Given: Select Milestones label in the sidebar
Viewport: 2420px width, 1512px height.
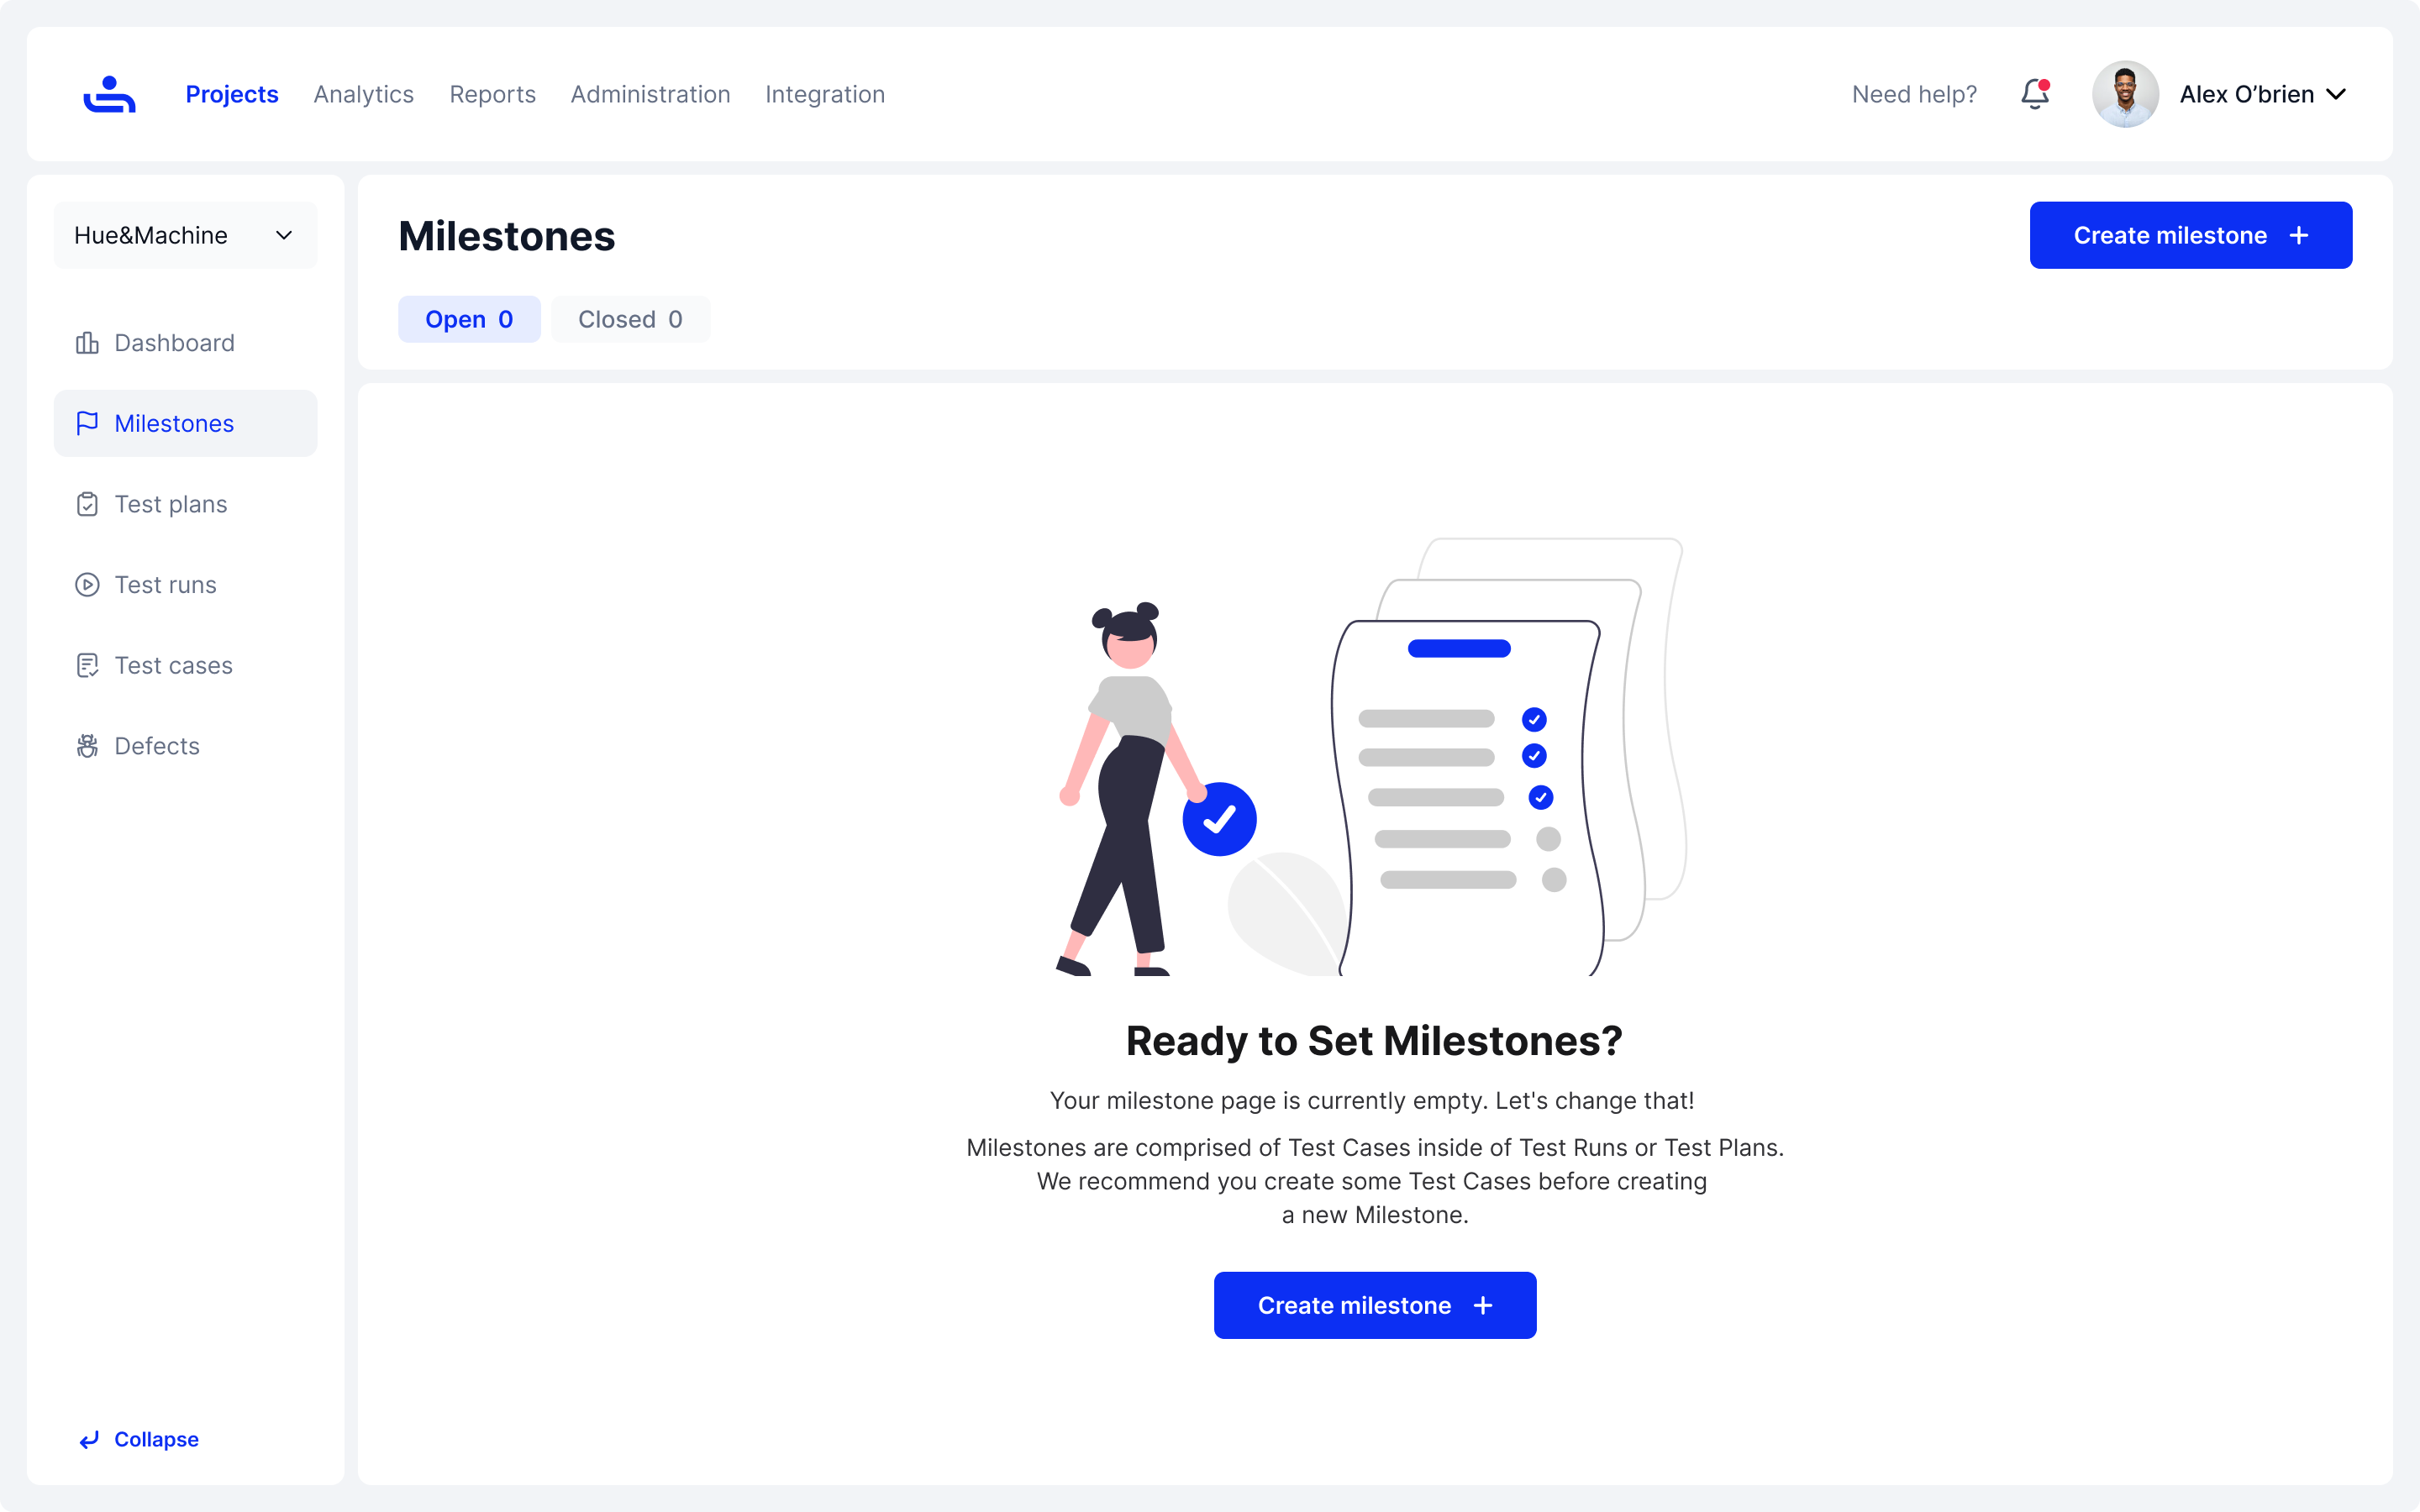Looking at the screenshot, I should [174, 423].
